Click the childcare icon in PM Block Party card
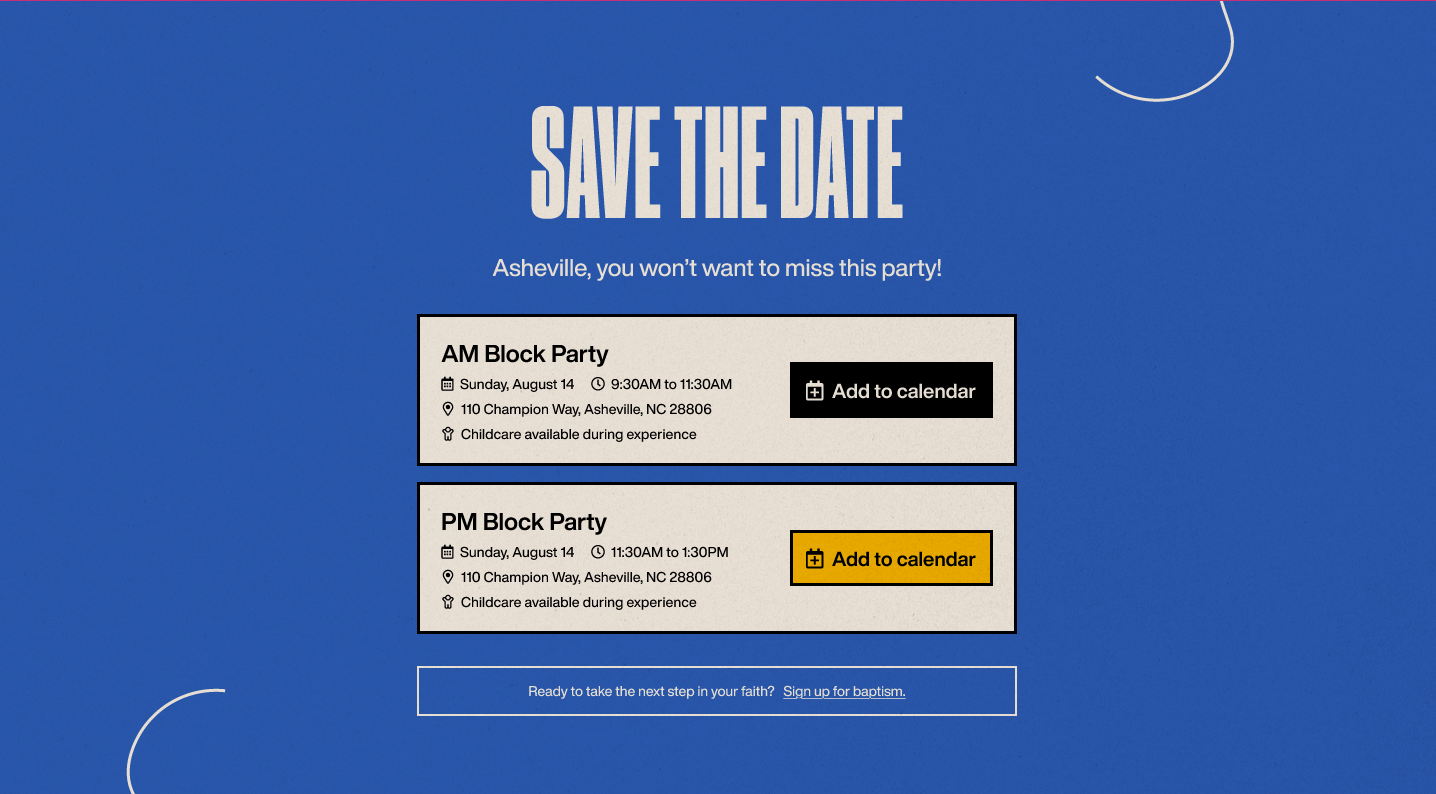 (448, 602)
